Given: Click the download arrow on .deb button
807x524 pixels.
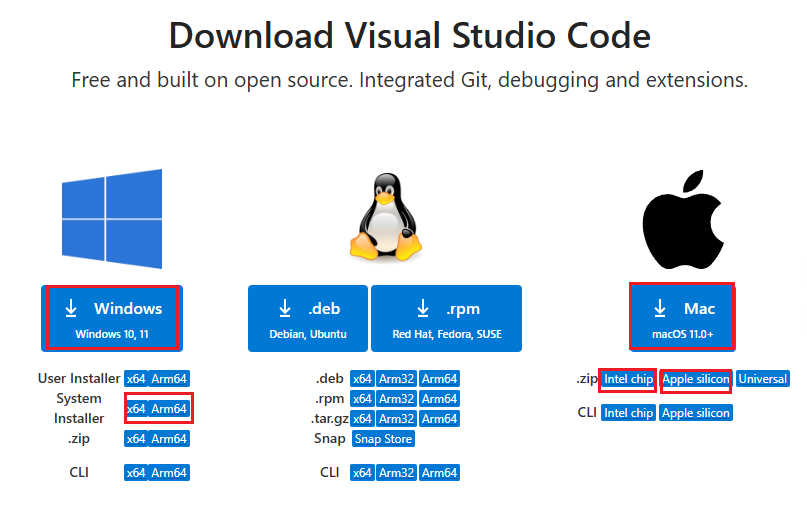Looking at the screenshot, I should [285, 308].
